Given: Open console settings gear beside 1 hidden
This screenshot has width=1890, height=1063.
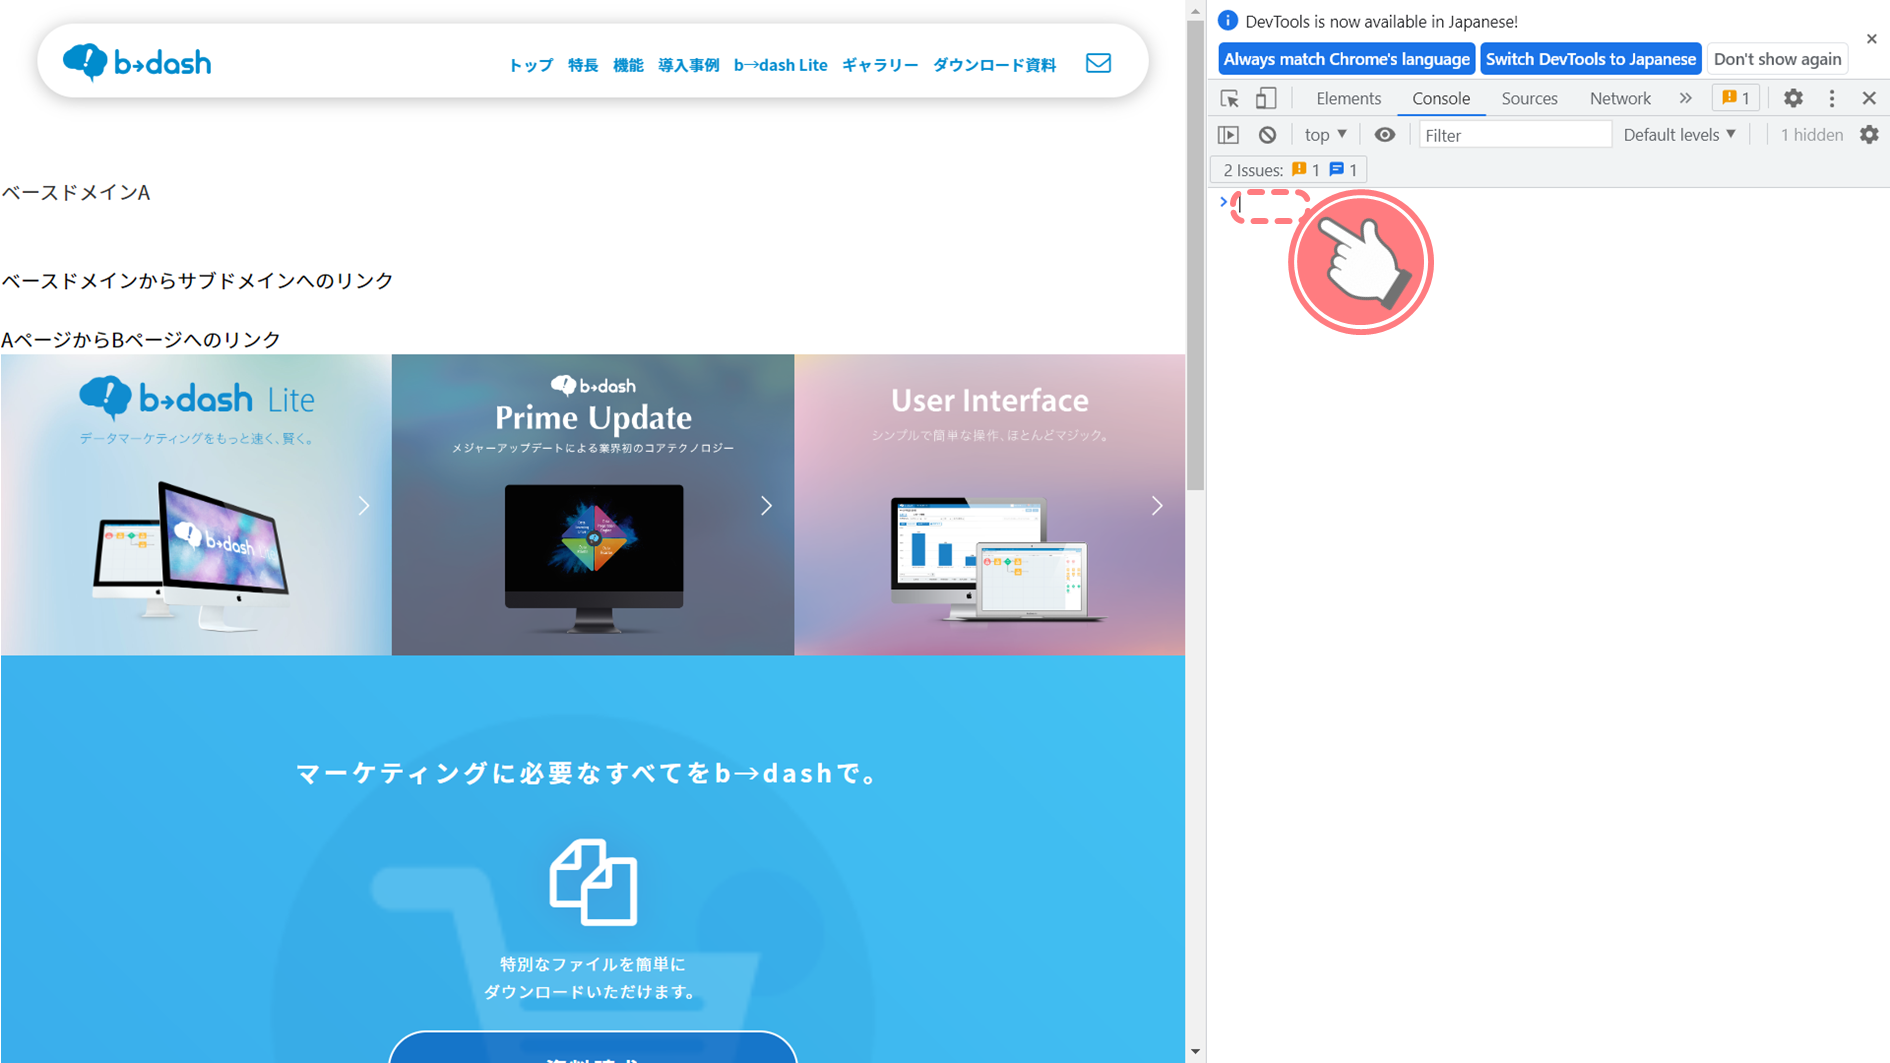Looking at the screenshot, I should coord(1869,135).
